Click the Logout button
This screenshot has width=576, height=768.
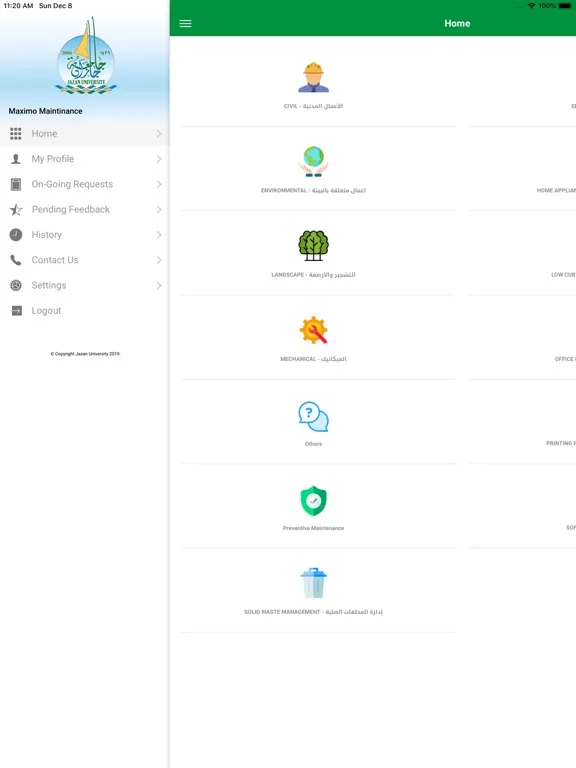click(85, 311)
